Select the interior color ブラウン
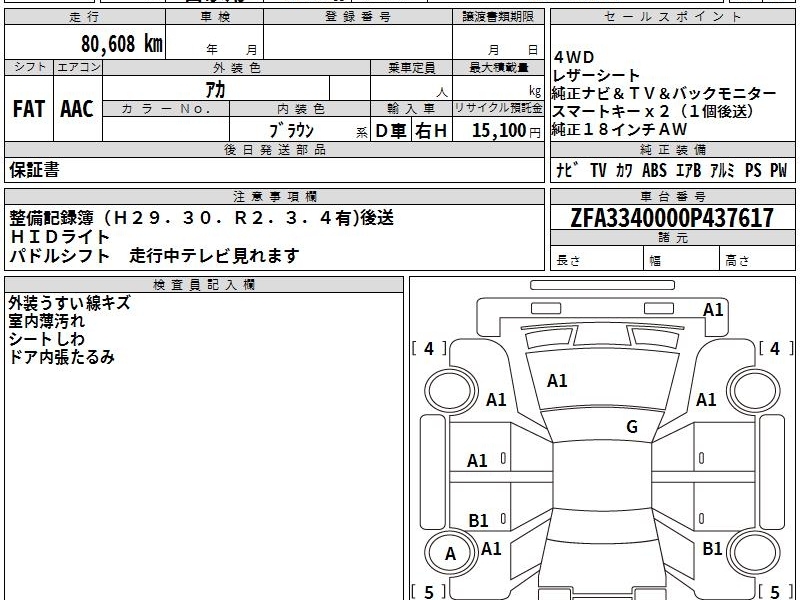Viewport: 800px width, 600px height. pyautogui.click(x=291, y=131)
